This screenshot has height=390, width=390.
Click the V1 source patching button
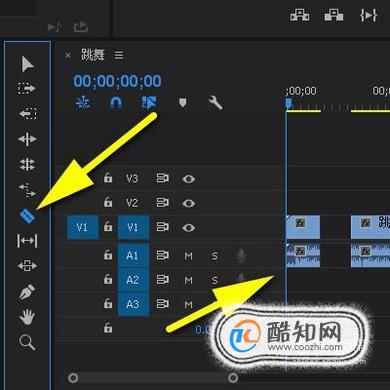[82, 227]
